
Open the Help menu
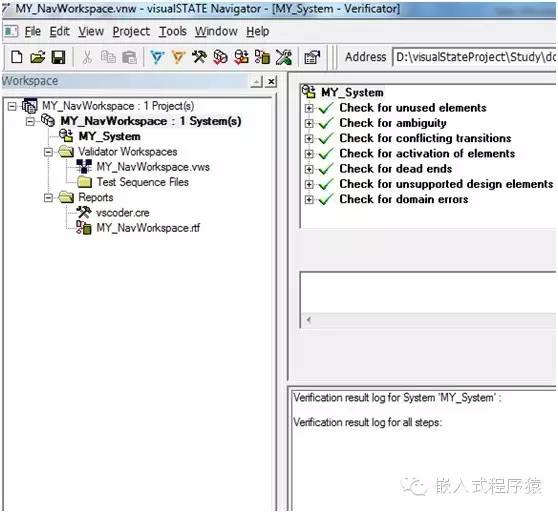tap(258, 31)
